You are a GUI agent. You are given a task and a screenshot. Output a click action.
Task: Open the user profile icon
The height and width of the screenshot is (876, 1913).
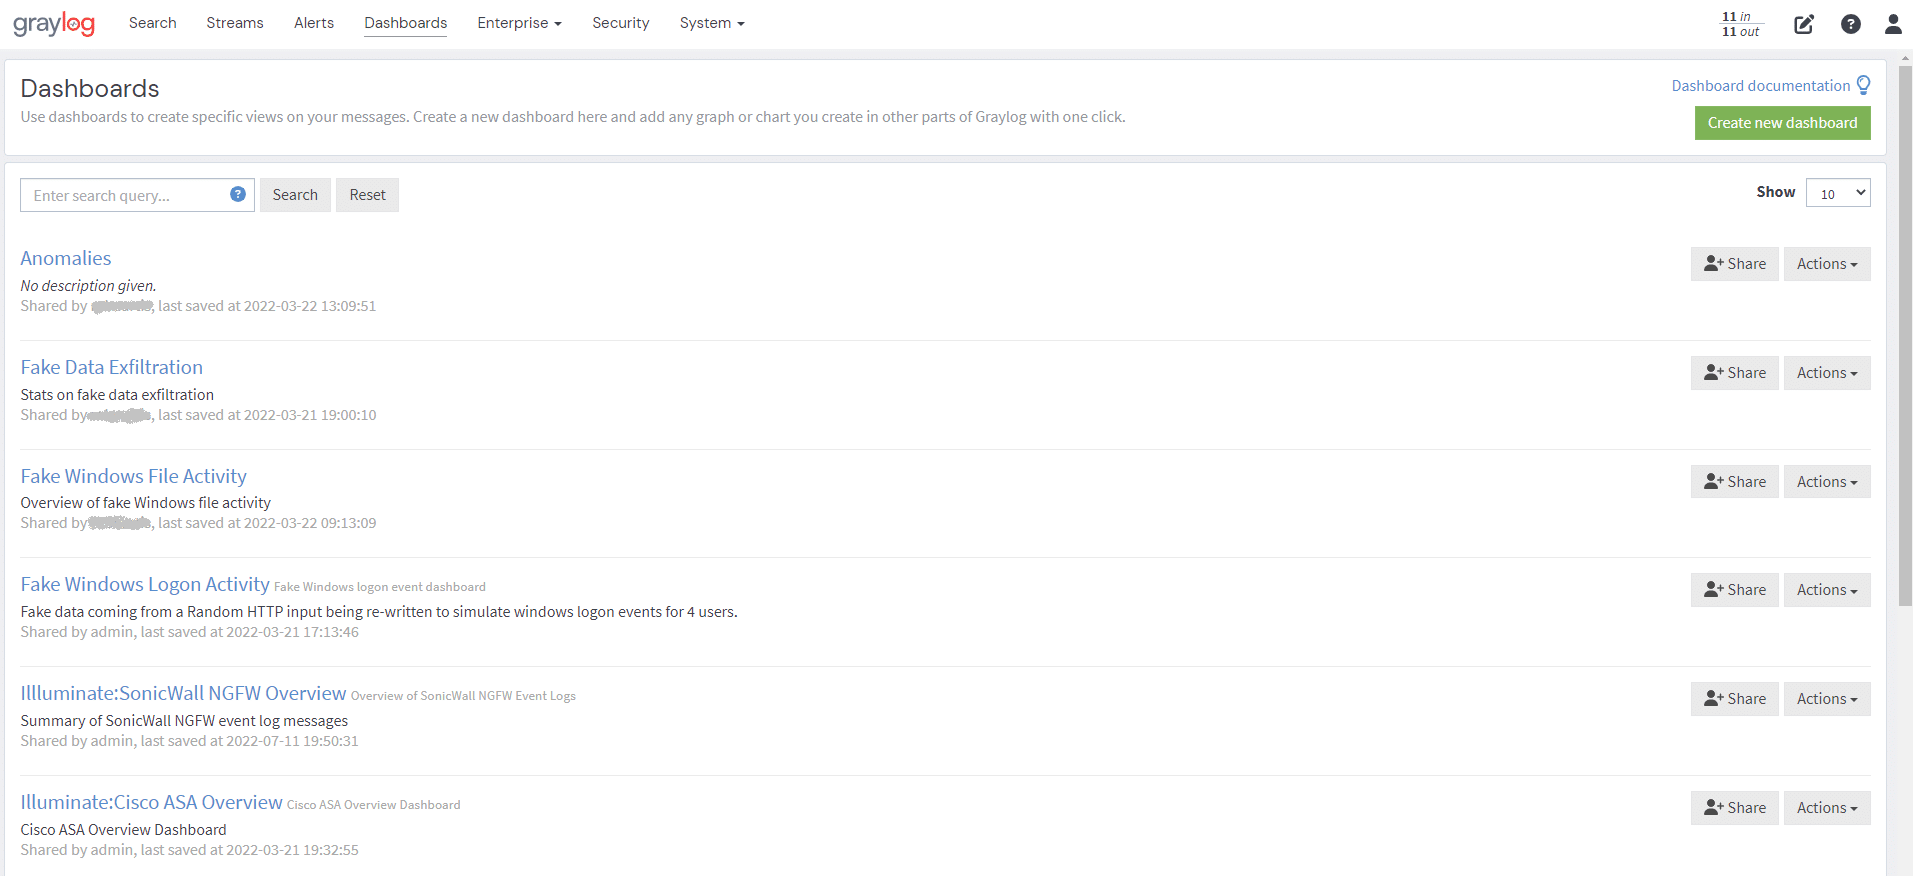tap(1892, 24)
